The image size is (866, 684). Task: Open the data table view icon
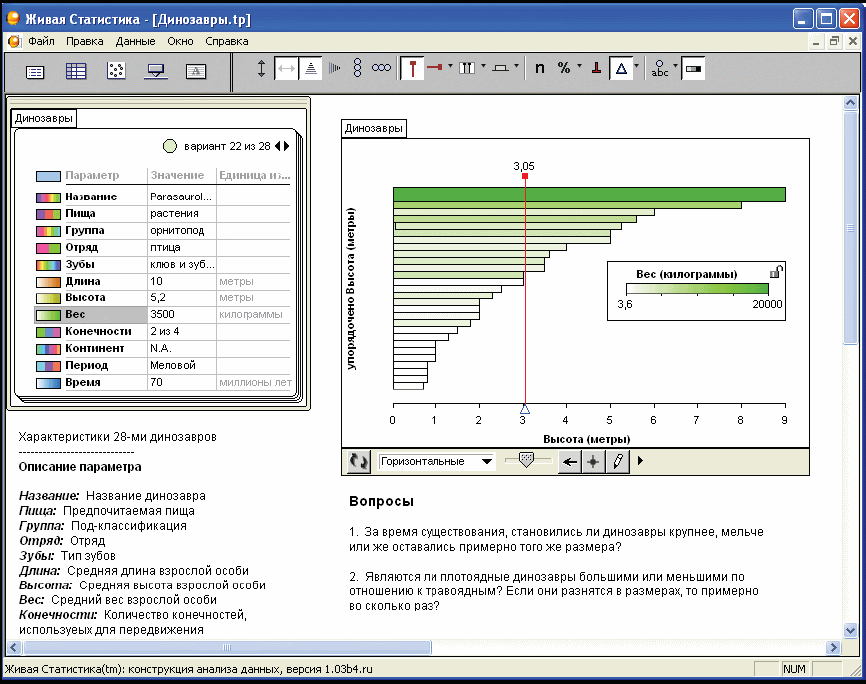[76, 70]
